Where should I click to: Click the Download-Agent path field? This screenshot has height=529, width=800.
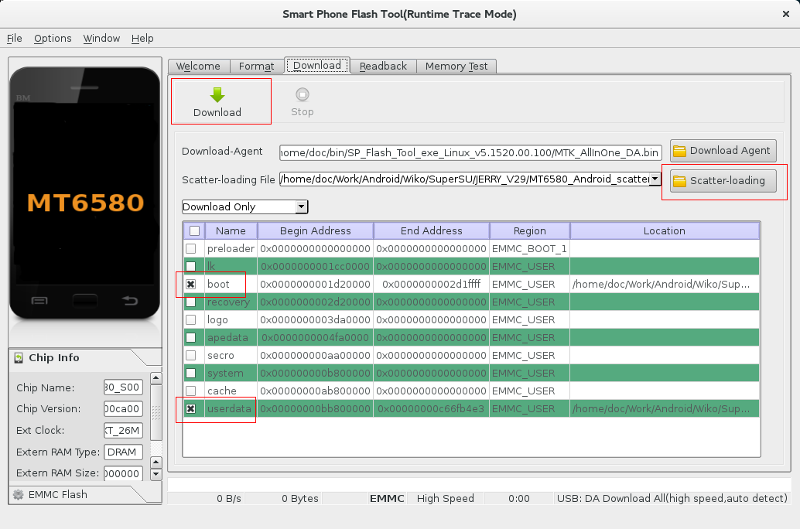(x=470, y=153)
